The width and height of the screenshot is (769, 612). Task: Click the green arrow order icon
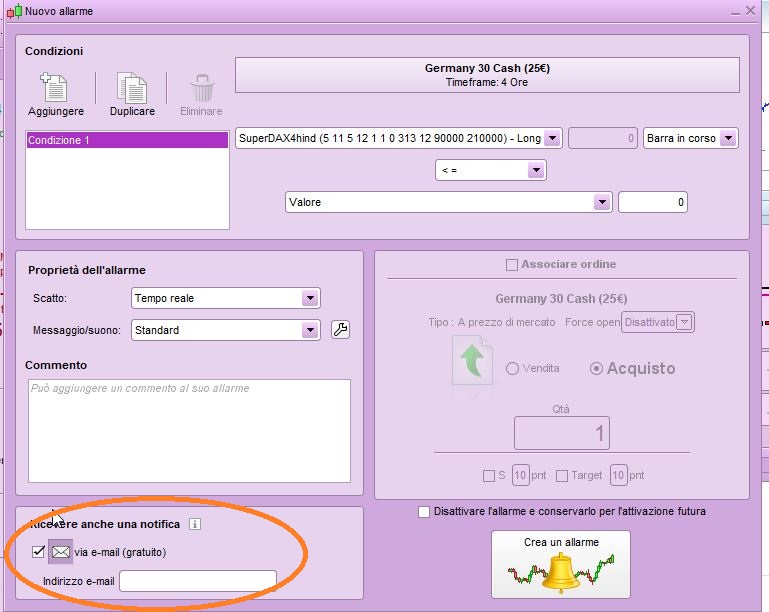click(x=472, y=360)
